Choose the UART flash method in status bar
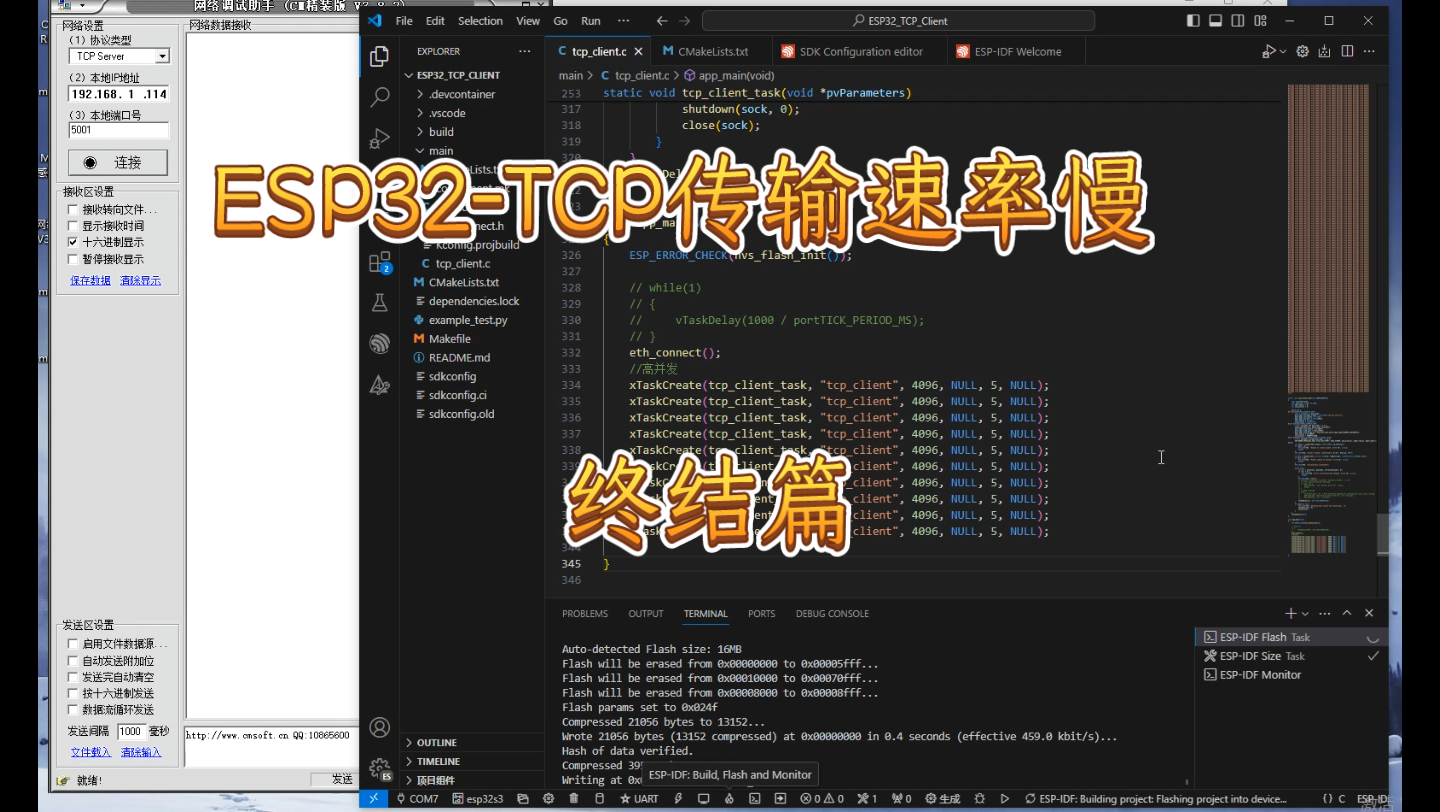The height and width of the screenshot is (812, 1440). click(x=639, y=799)
